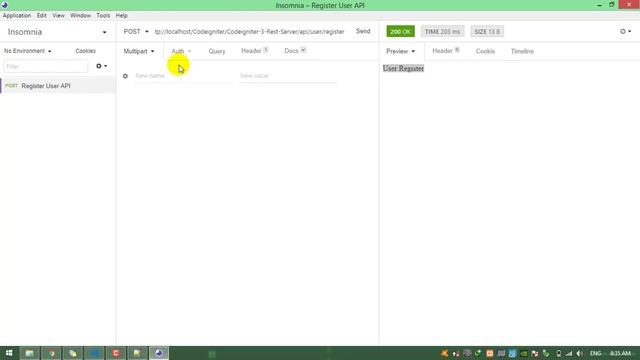The height and width of the screenshot is (360, 640).
Task: Open Chrome from the taskbar
Action: tap(51, 353)
